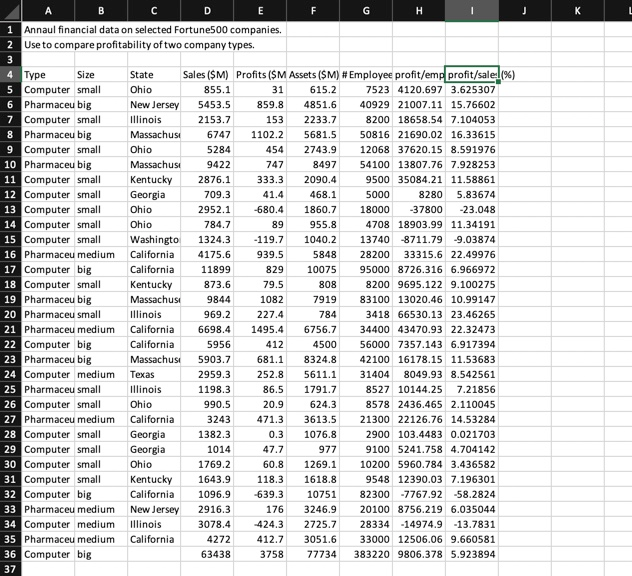The image size is (632, 576).
Task: Click the 'profit/emp' header cell
Action: pos(419,75)
